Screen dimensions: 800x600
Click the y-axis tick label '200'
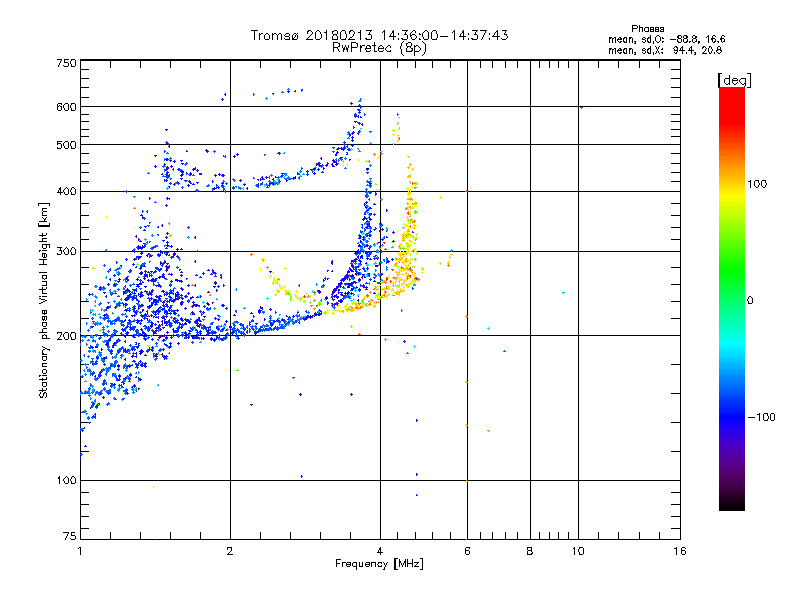pos(66,336)
